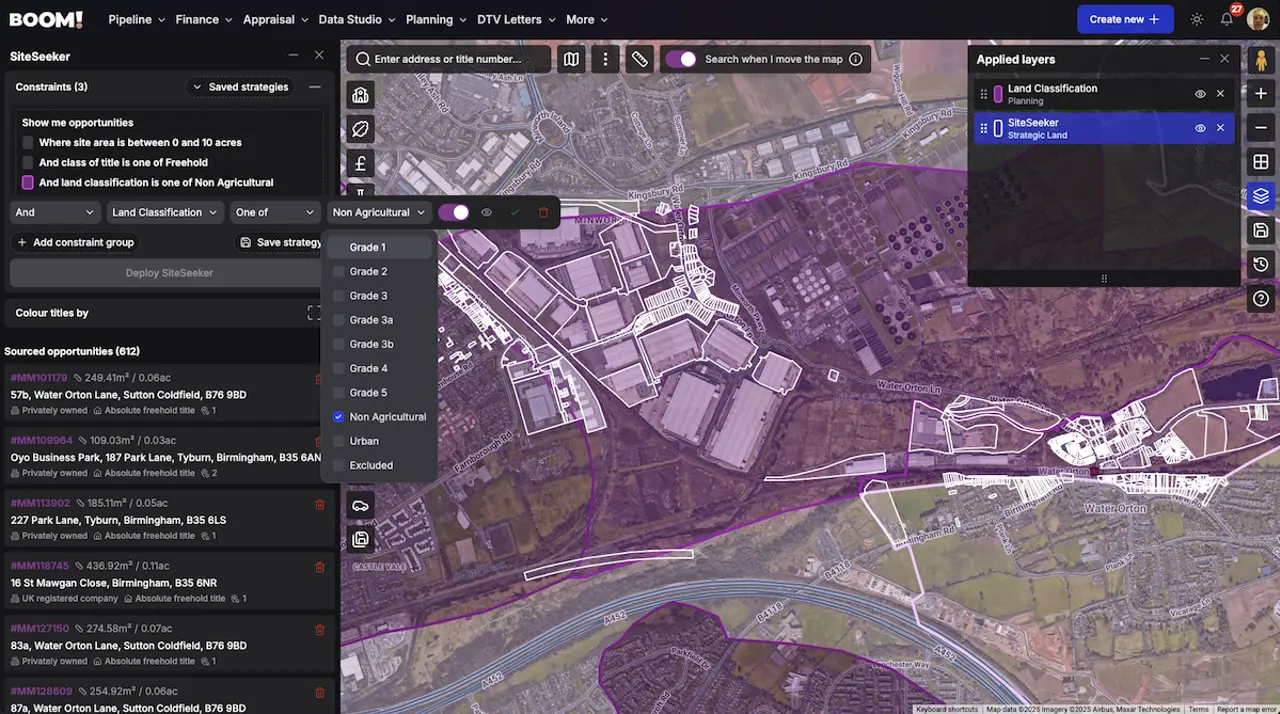Image resolution: width=1280 pixels, height=714 pixels.
Task: Select the price pound sign tool
Action: [x=361, y=163]
